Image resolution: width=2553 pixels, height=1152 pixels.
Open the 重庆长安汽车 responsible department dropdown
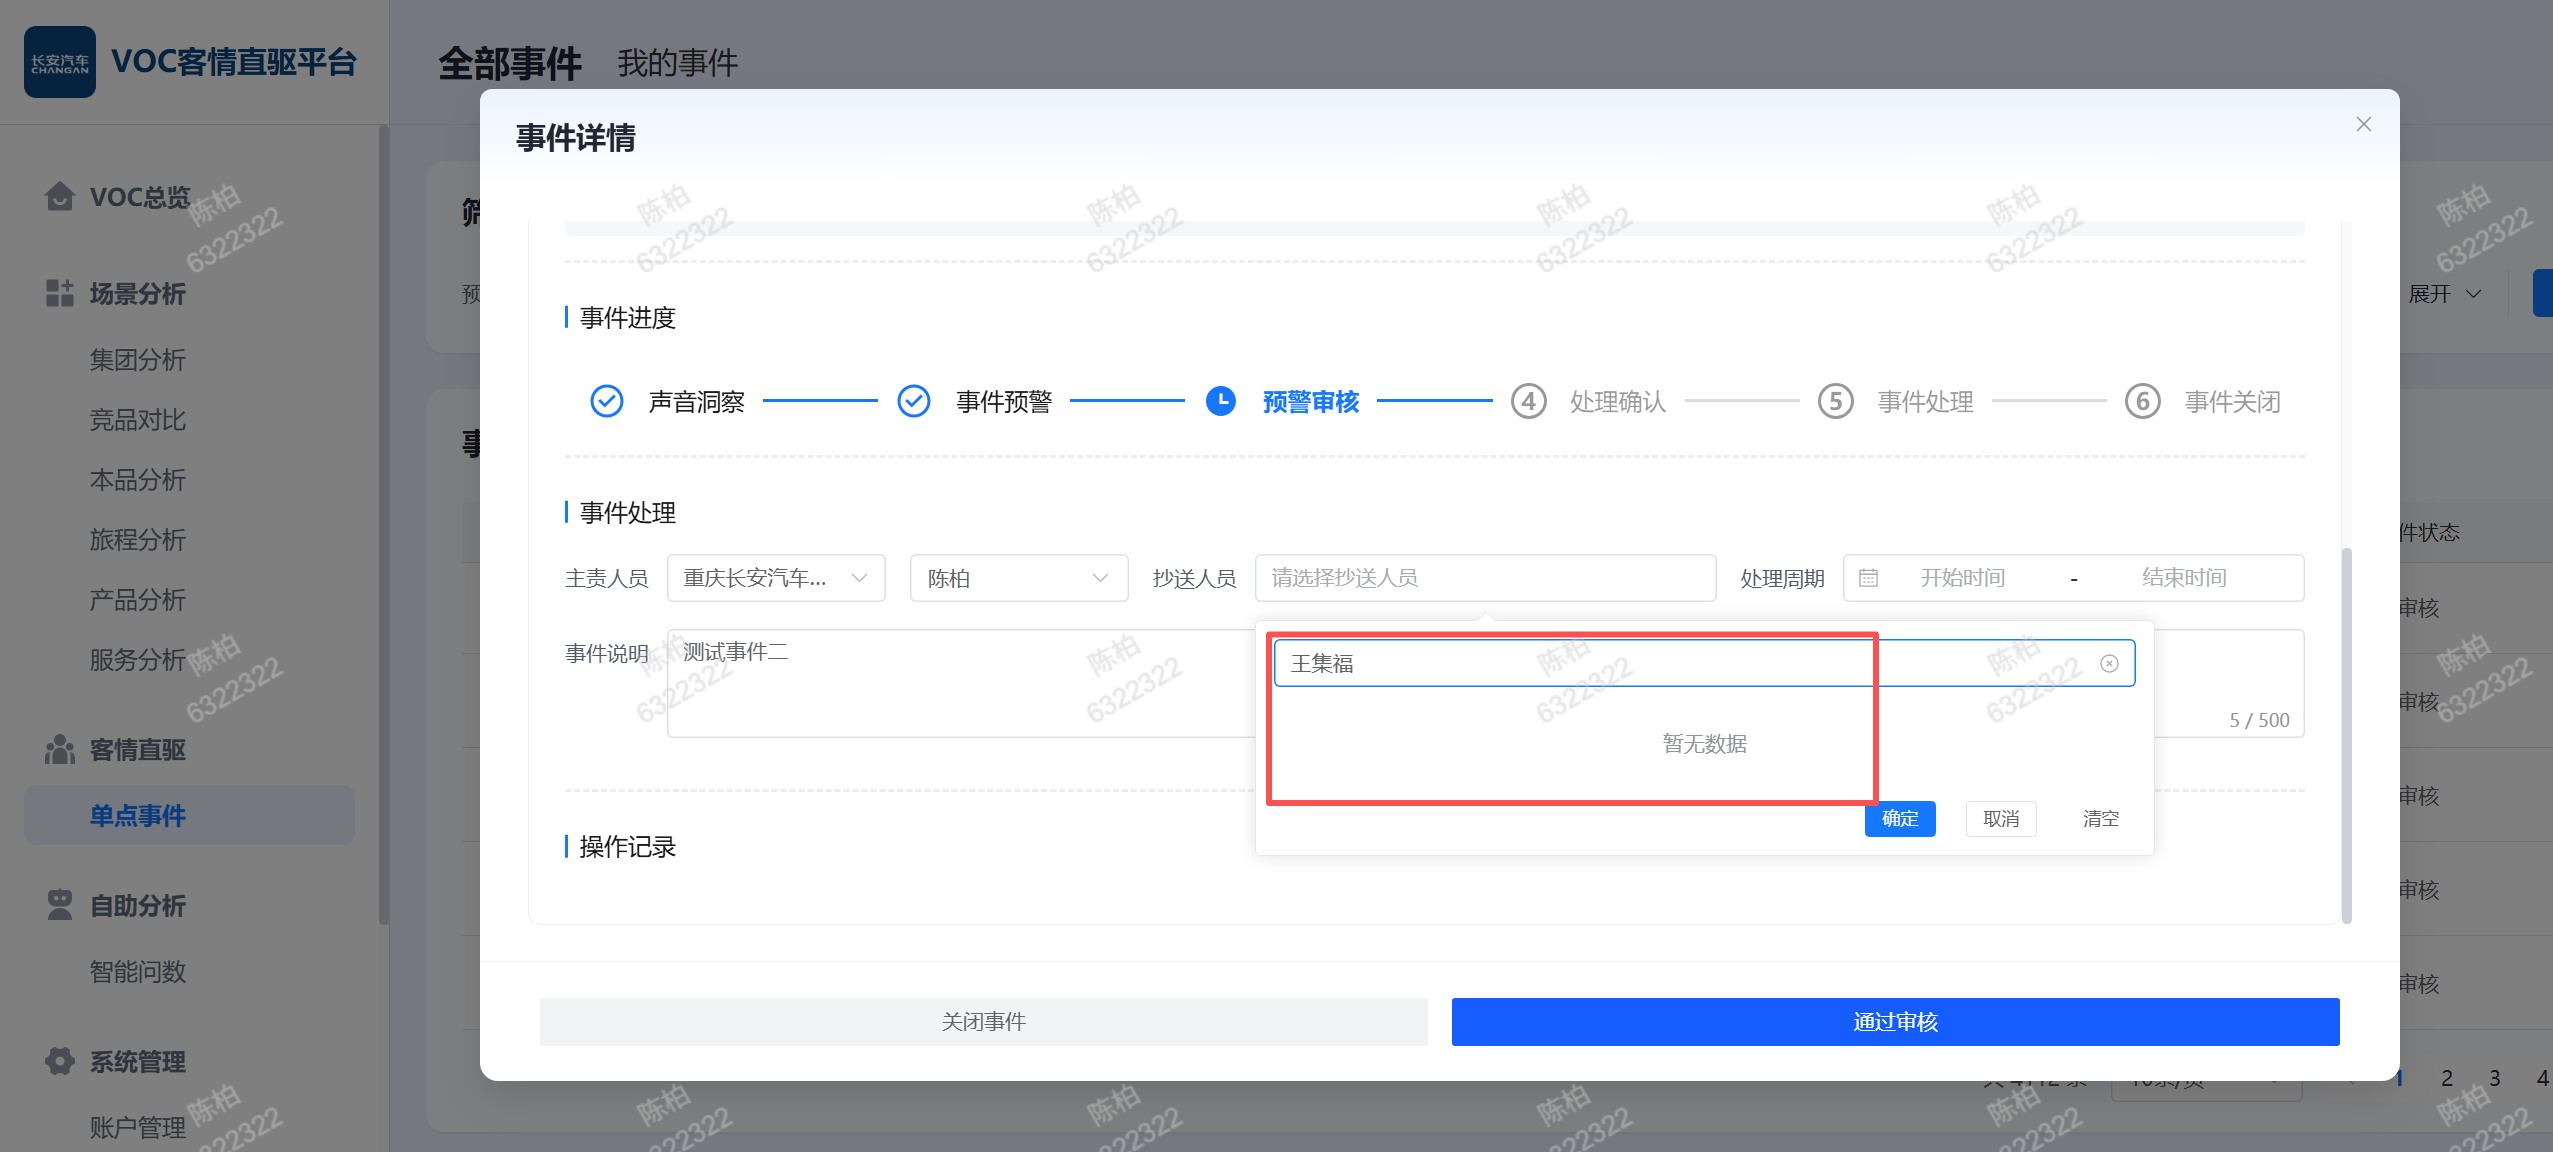tap(775, 578)
